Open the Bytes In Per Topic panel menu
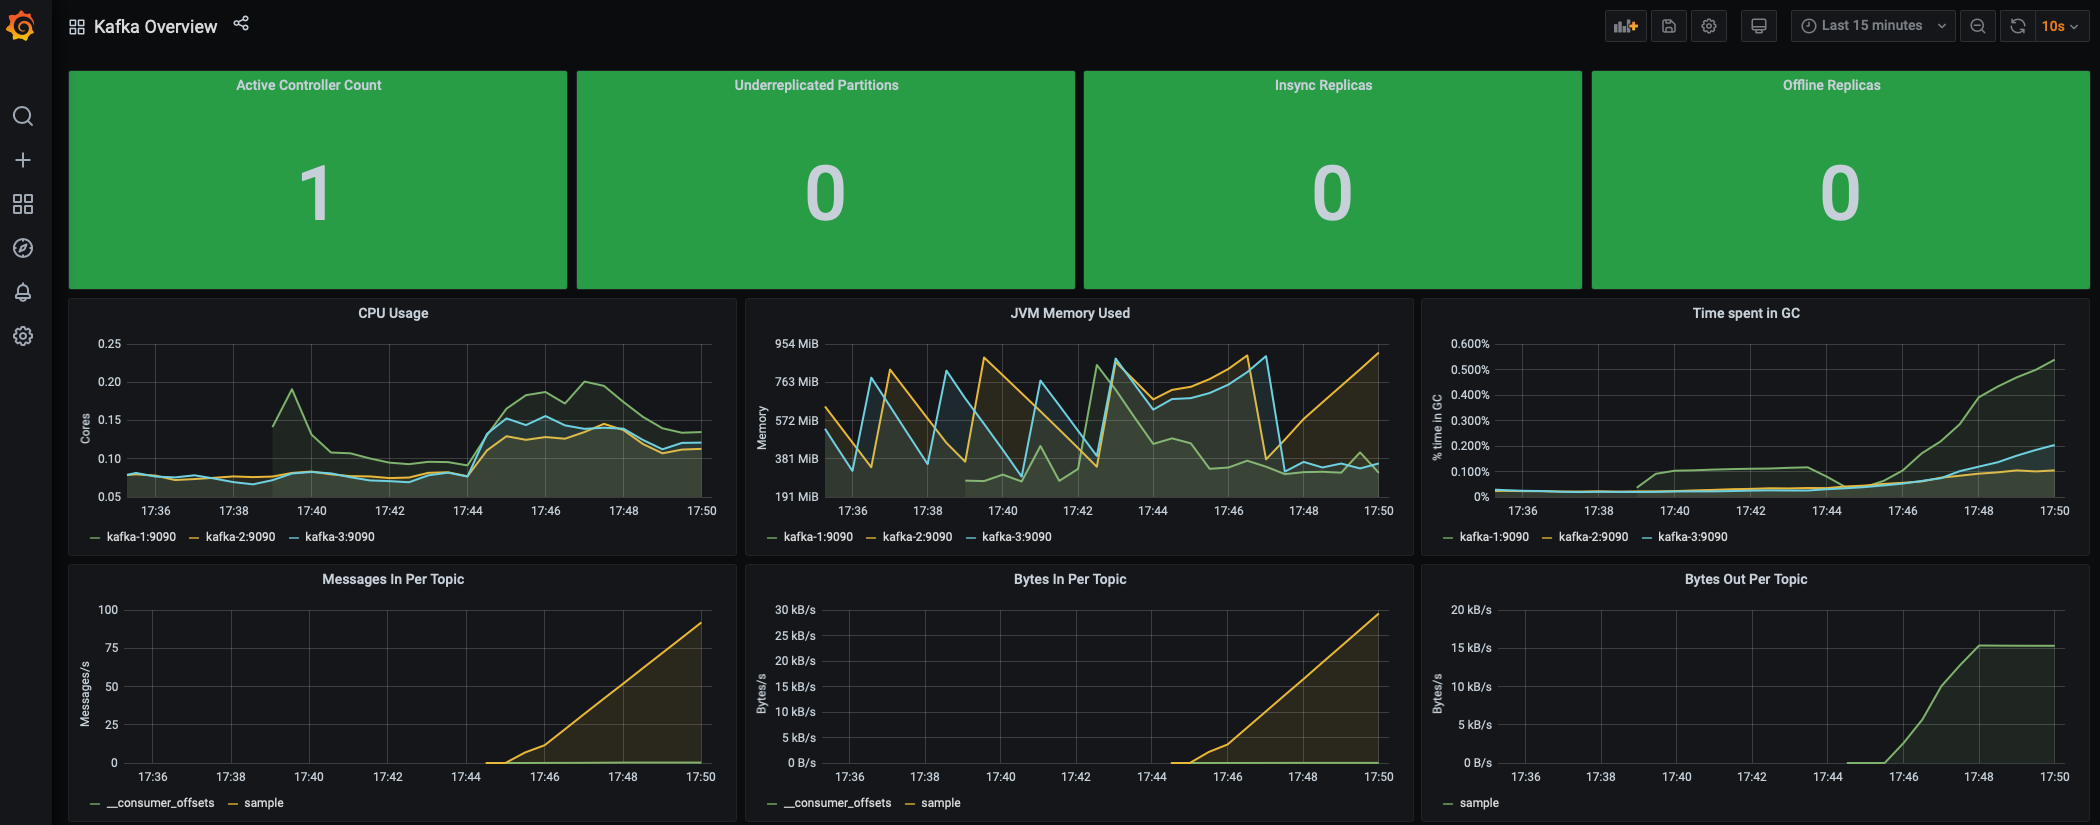2100x825 pixels. coord(1070,579)
